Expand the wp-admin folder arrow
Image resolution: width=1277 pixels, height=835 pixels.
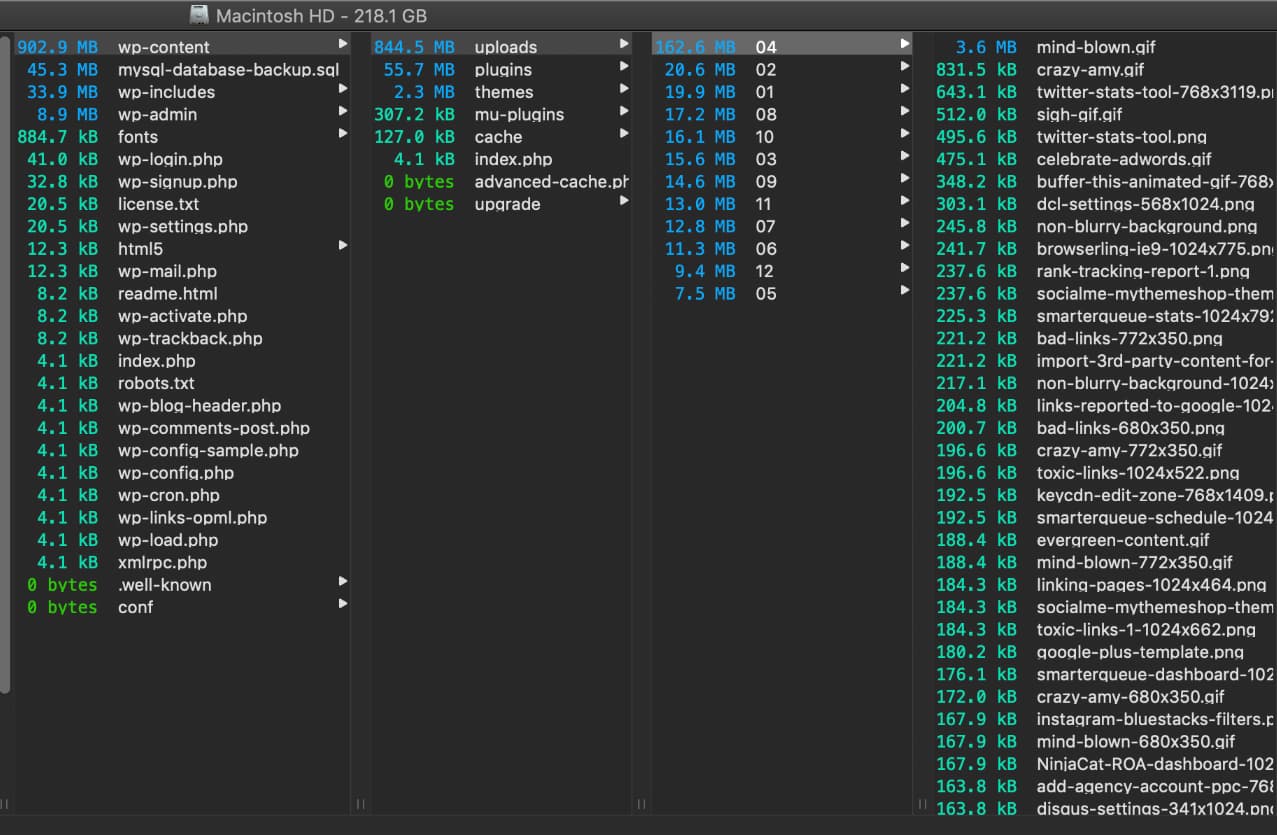coord(343,113)
